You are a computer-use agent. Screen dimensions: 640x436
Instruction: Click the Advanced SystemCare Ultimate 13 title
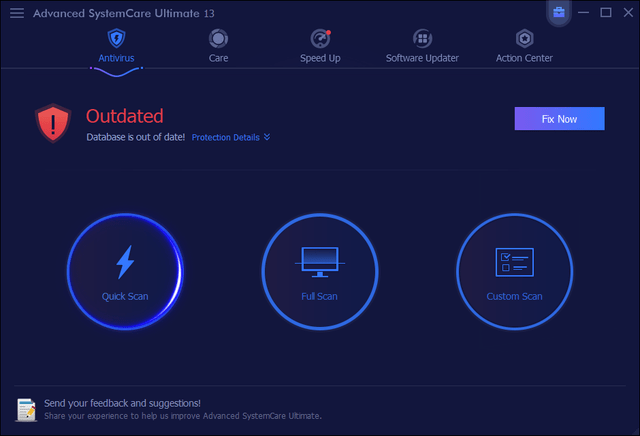coord(124,13)
